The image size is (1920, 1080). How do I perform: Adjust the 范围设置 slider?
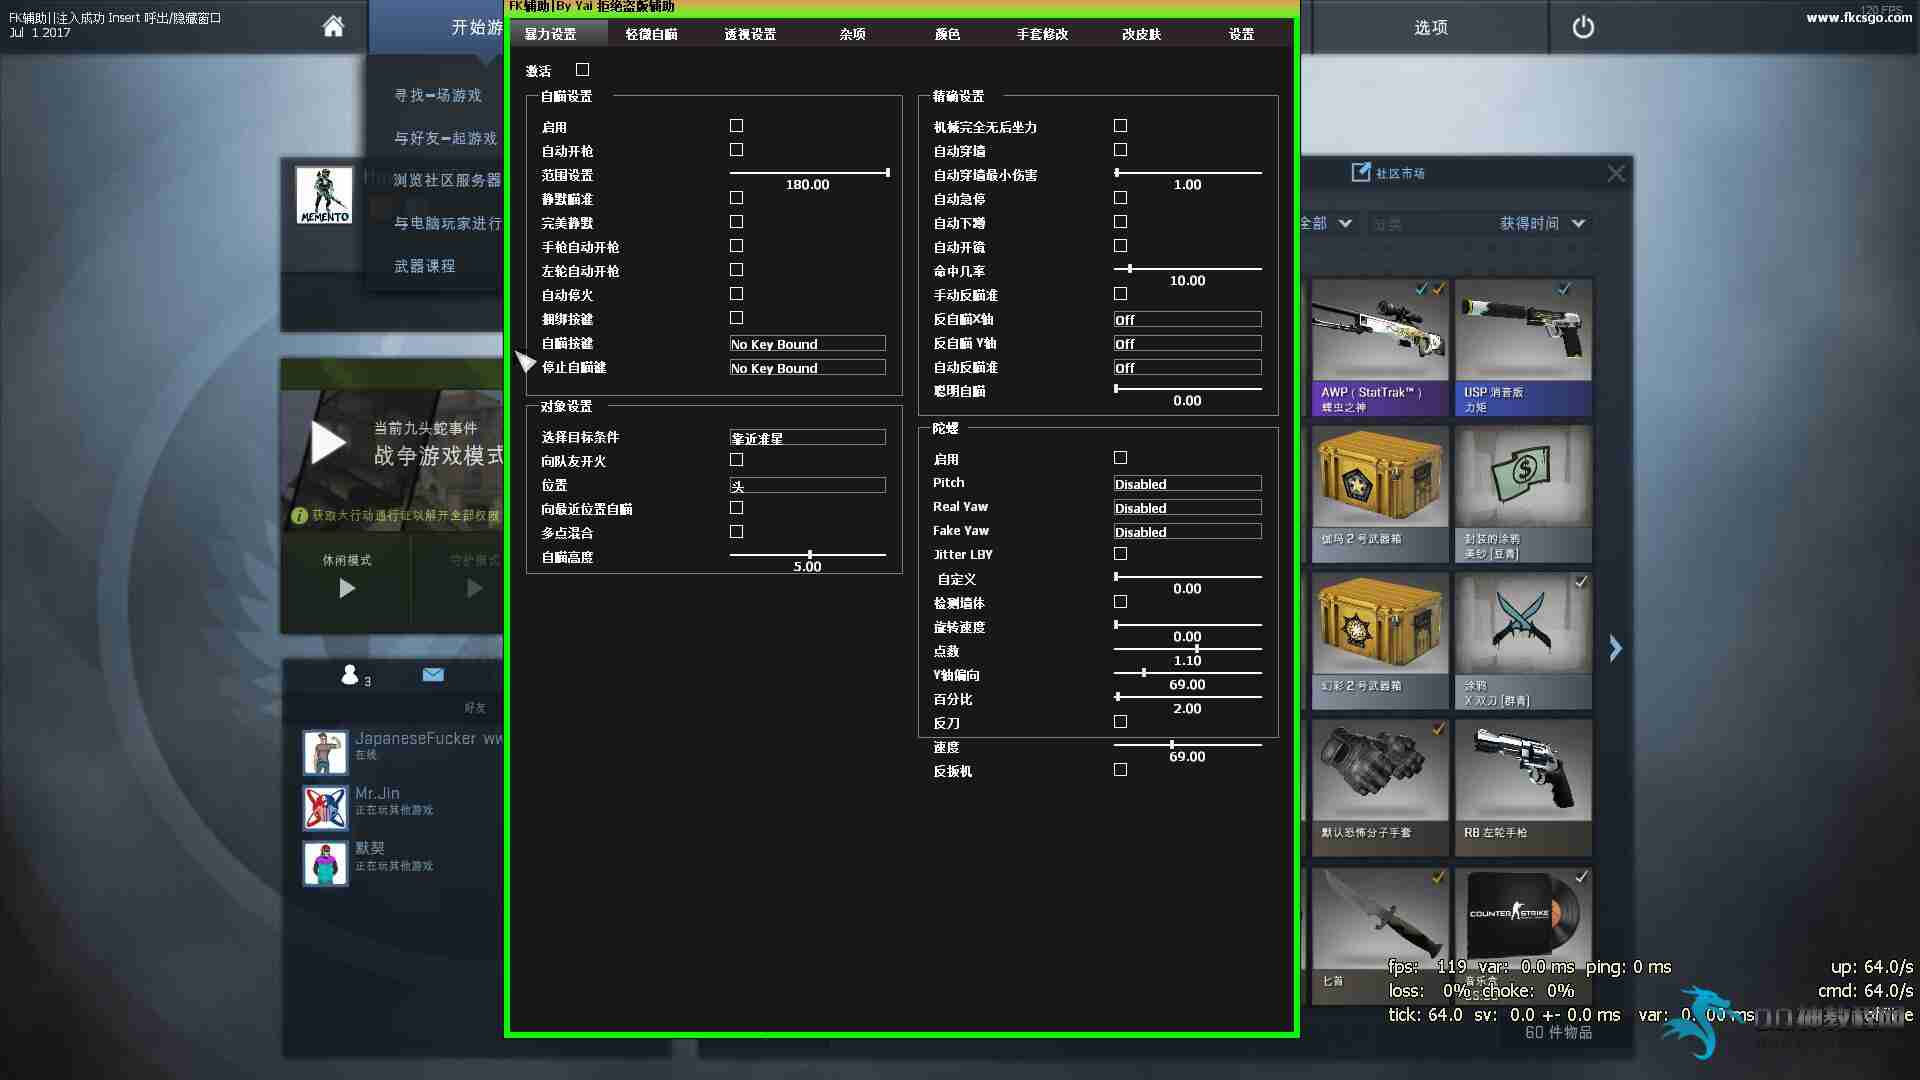pos(809,173)
